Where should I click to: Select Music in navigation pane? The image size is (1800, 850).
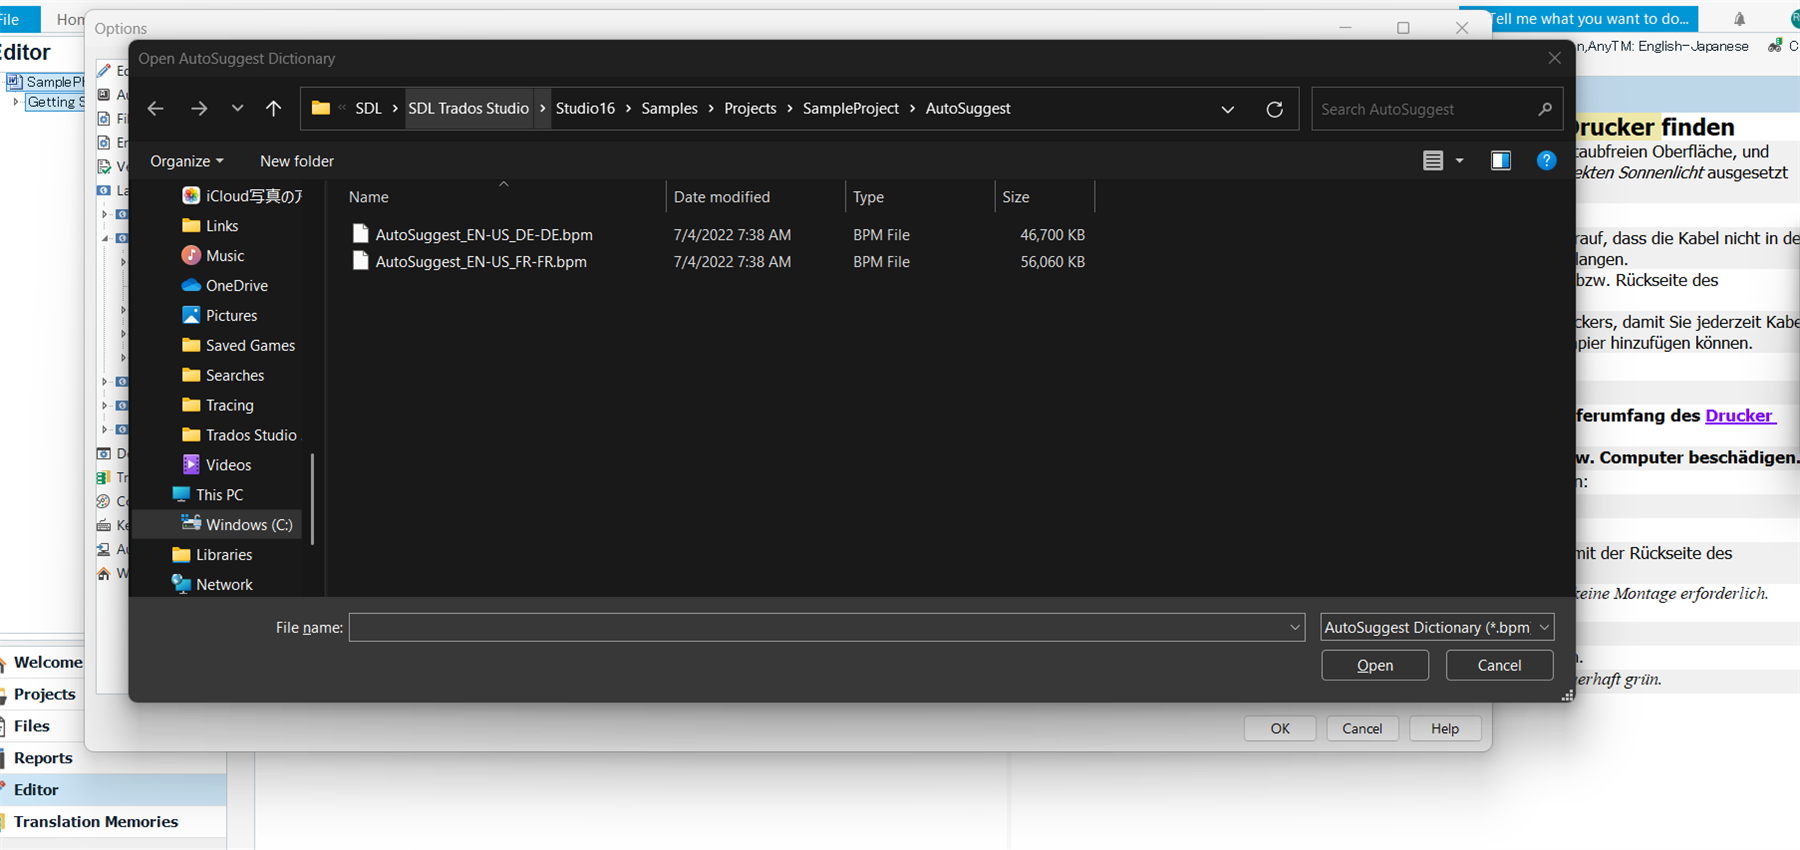pos(213,256)
